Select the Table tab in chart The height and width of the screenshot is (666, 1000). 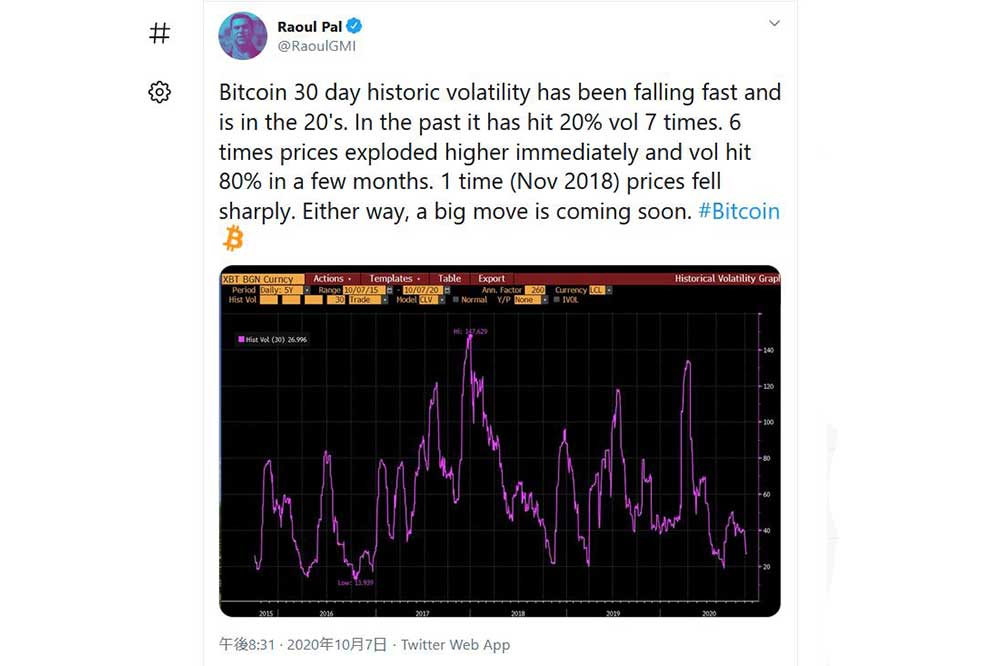point(449,279)
